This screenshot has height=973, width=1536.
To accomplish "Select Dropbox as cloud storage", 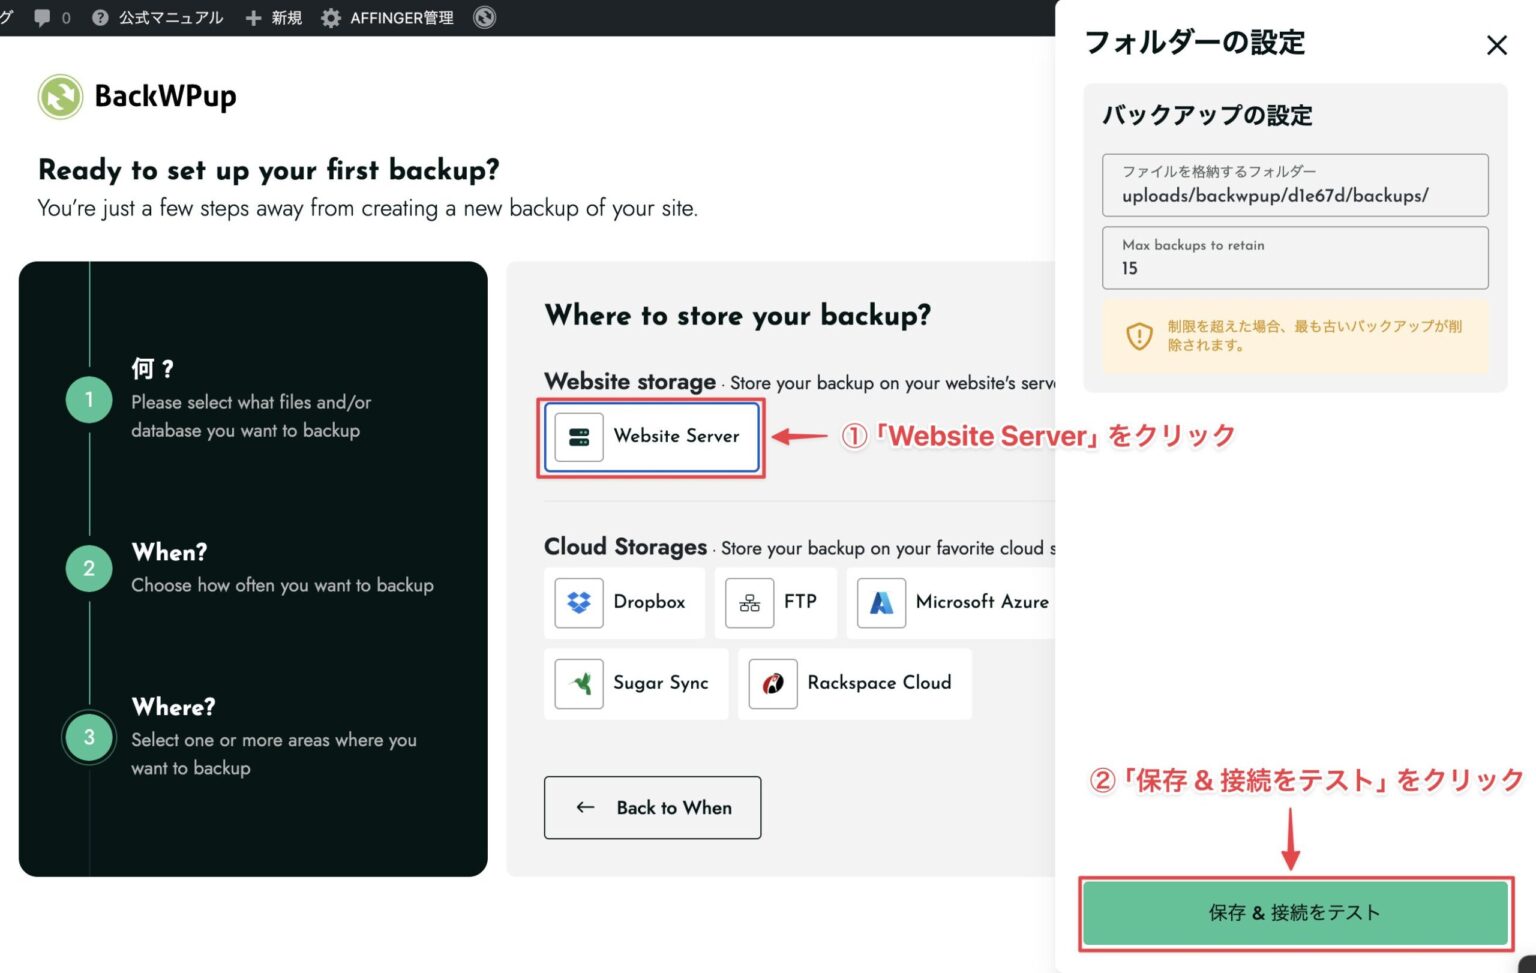I will [624, 602].
